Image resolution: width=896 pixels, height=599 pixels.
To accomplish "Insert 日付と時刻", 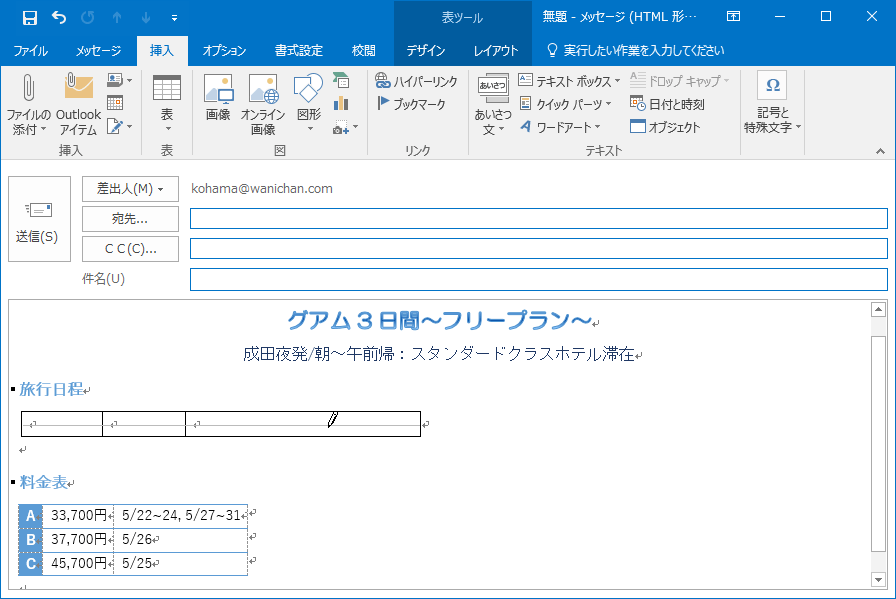I will [667, 104].
